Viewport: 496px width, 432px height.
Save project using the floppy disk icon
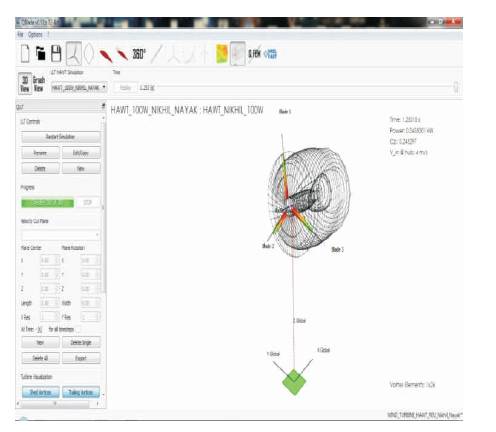(56, 54)
